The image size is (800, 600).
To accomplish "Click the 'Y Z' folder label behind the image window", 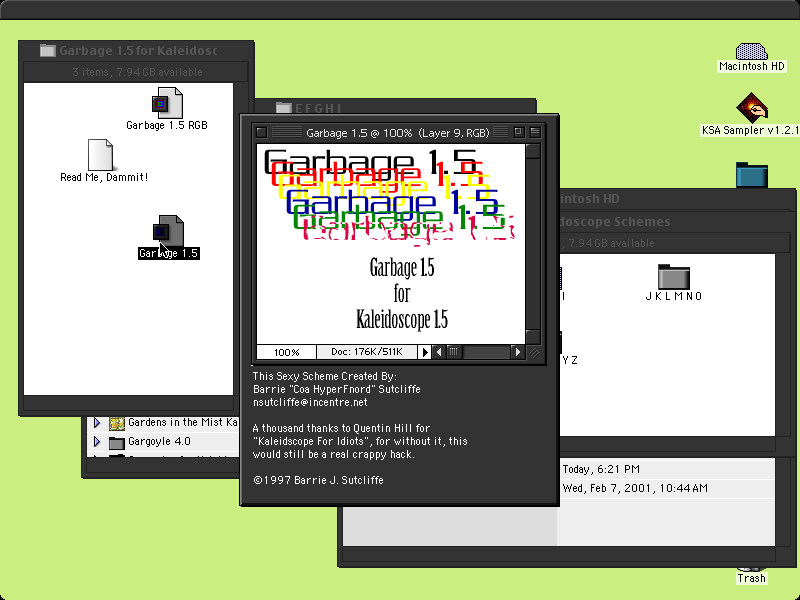I will tap(570, 360).
